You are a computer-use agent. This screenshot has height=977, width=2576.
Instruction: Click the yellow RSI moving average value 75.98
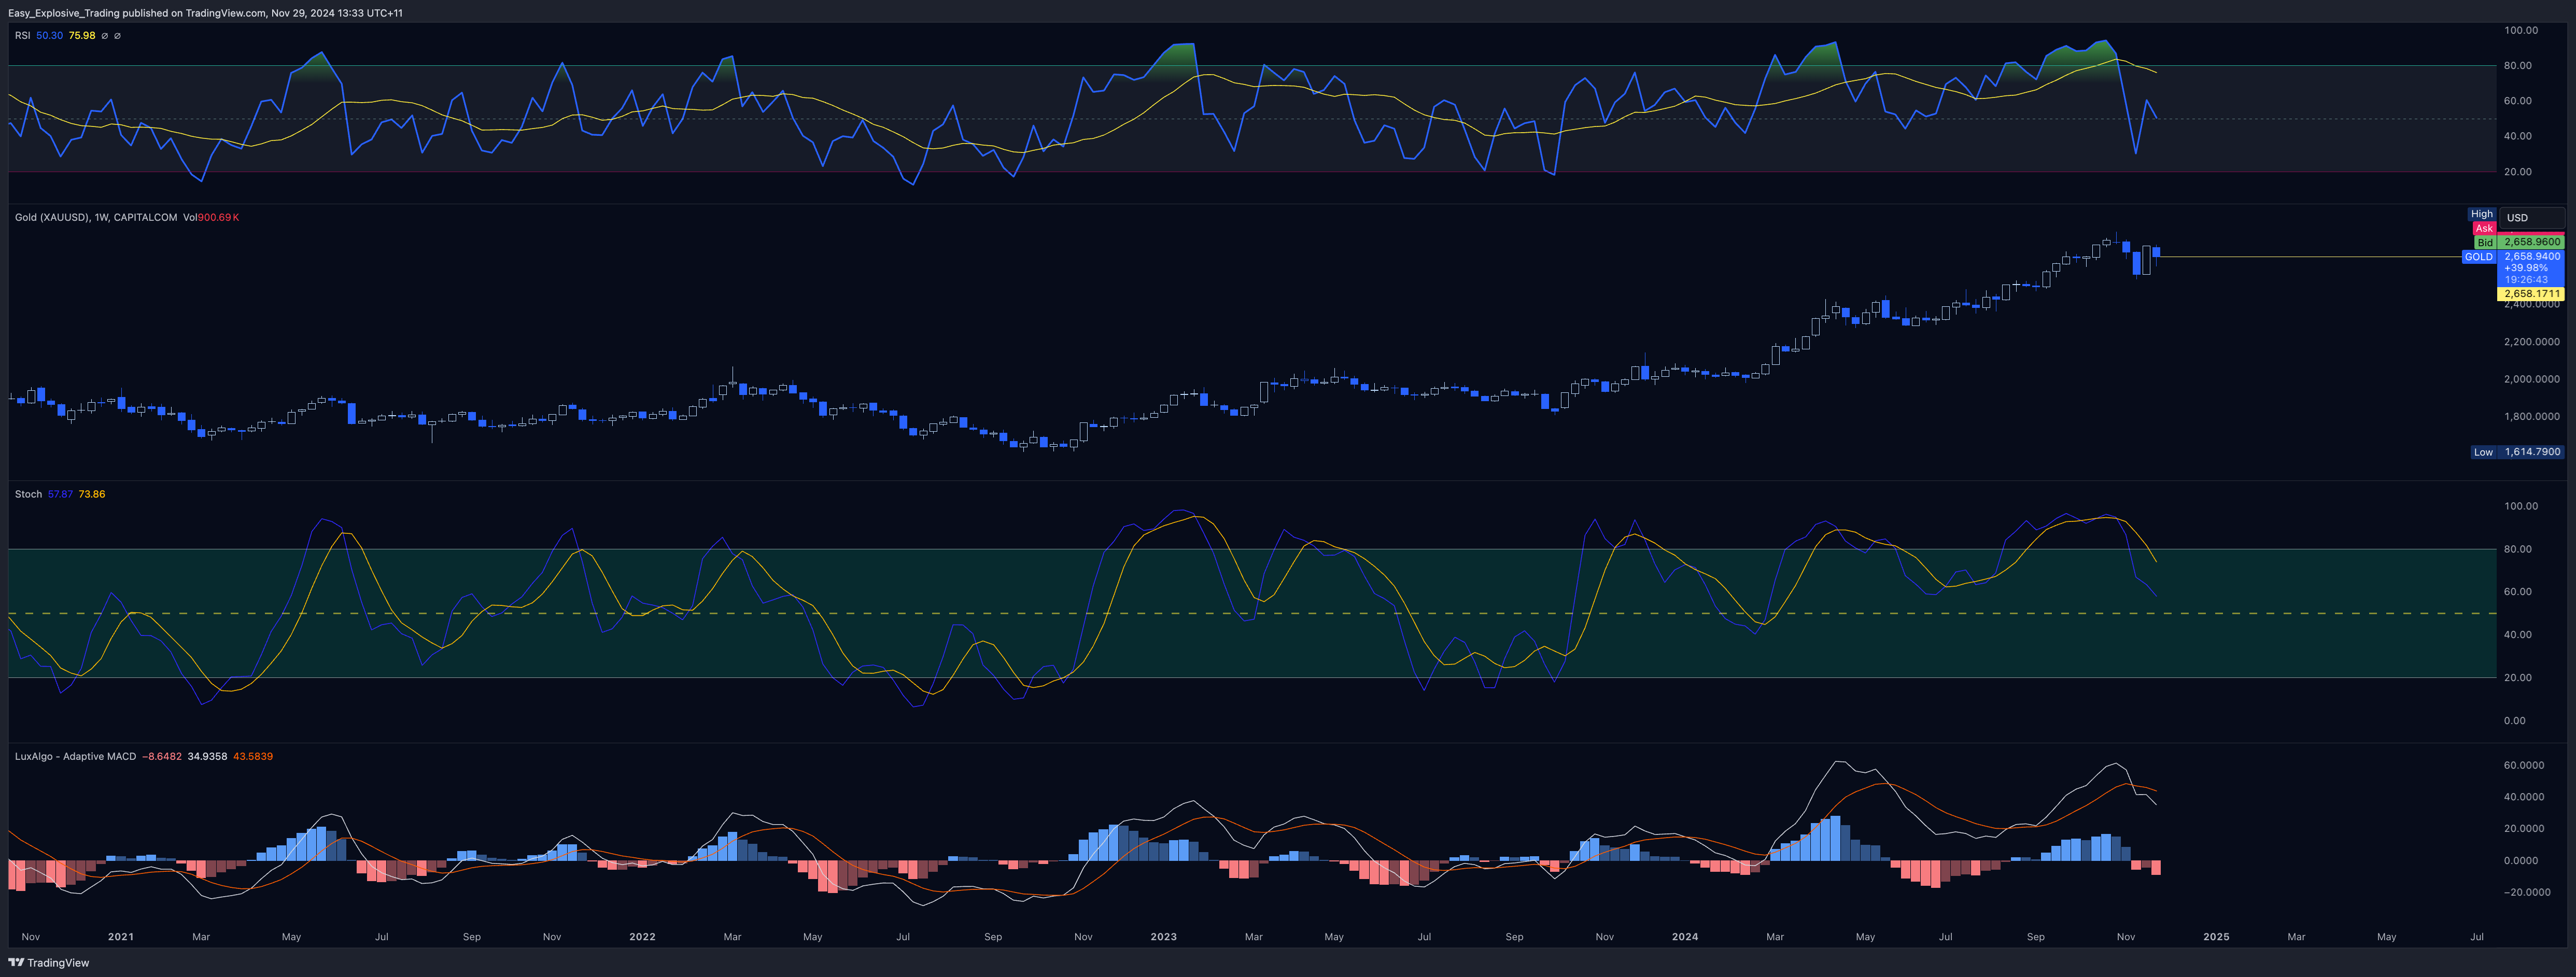point(82,36)
